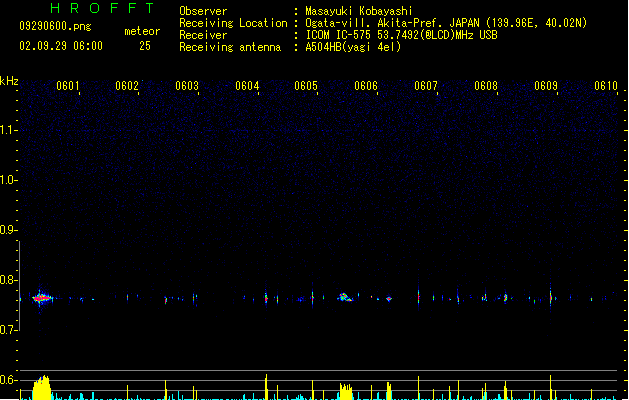The width and height of the screenshot is (629, 400).
Task: Click the 0602 time marker
Action: click(x=127, y=86)
